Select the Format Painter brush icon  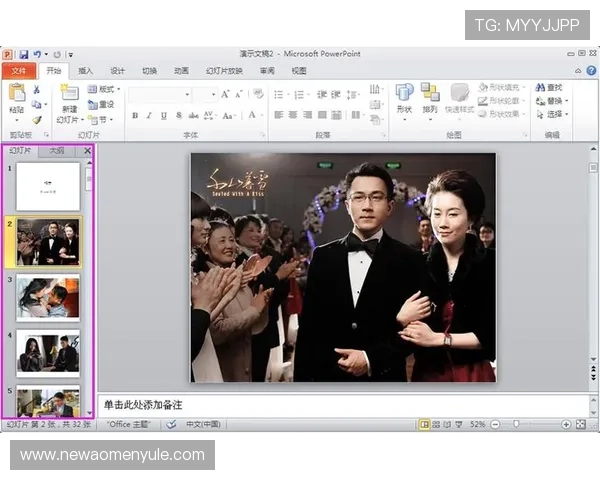point(36,120)
